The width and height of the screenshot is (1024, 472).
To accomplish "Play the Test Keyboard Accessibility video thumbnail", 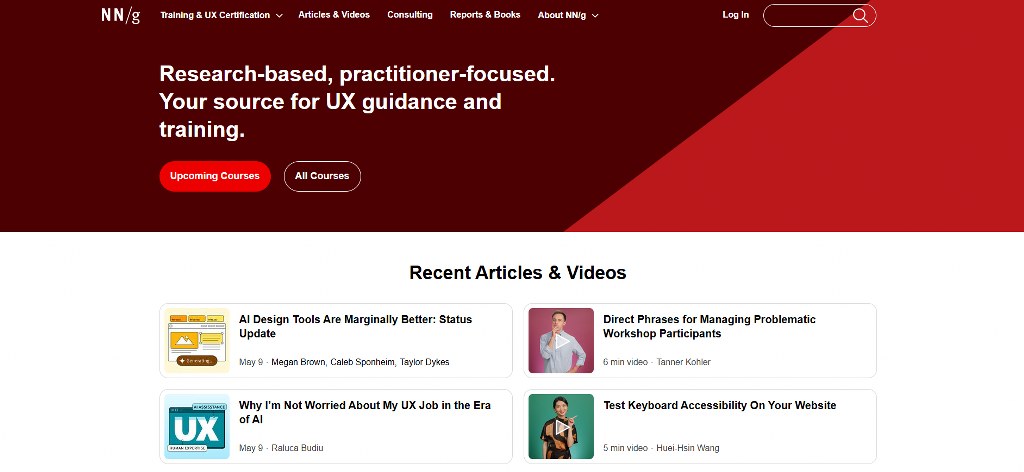I will [561, 426].
